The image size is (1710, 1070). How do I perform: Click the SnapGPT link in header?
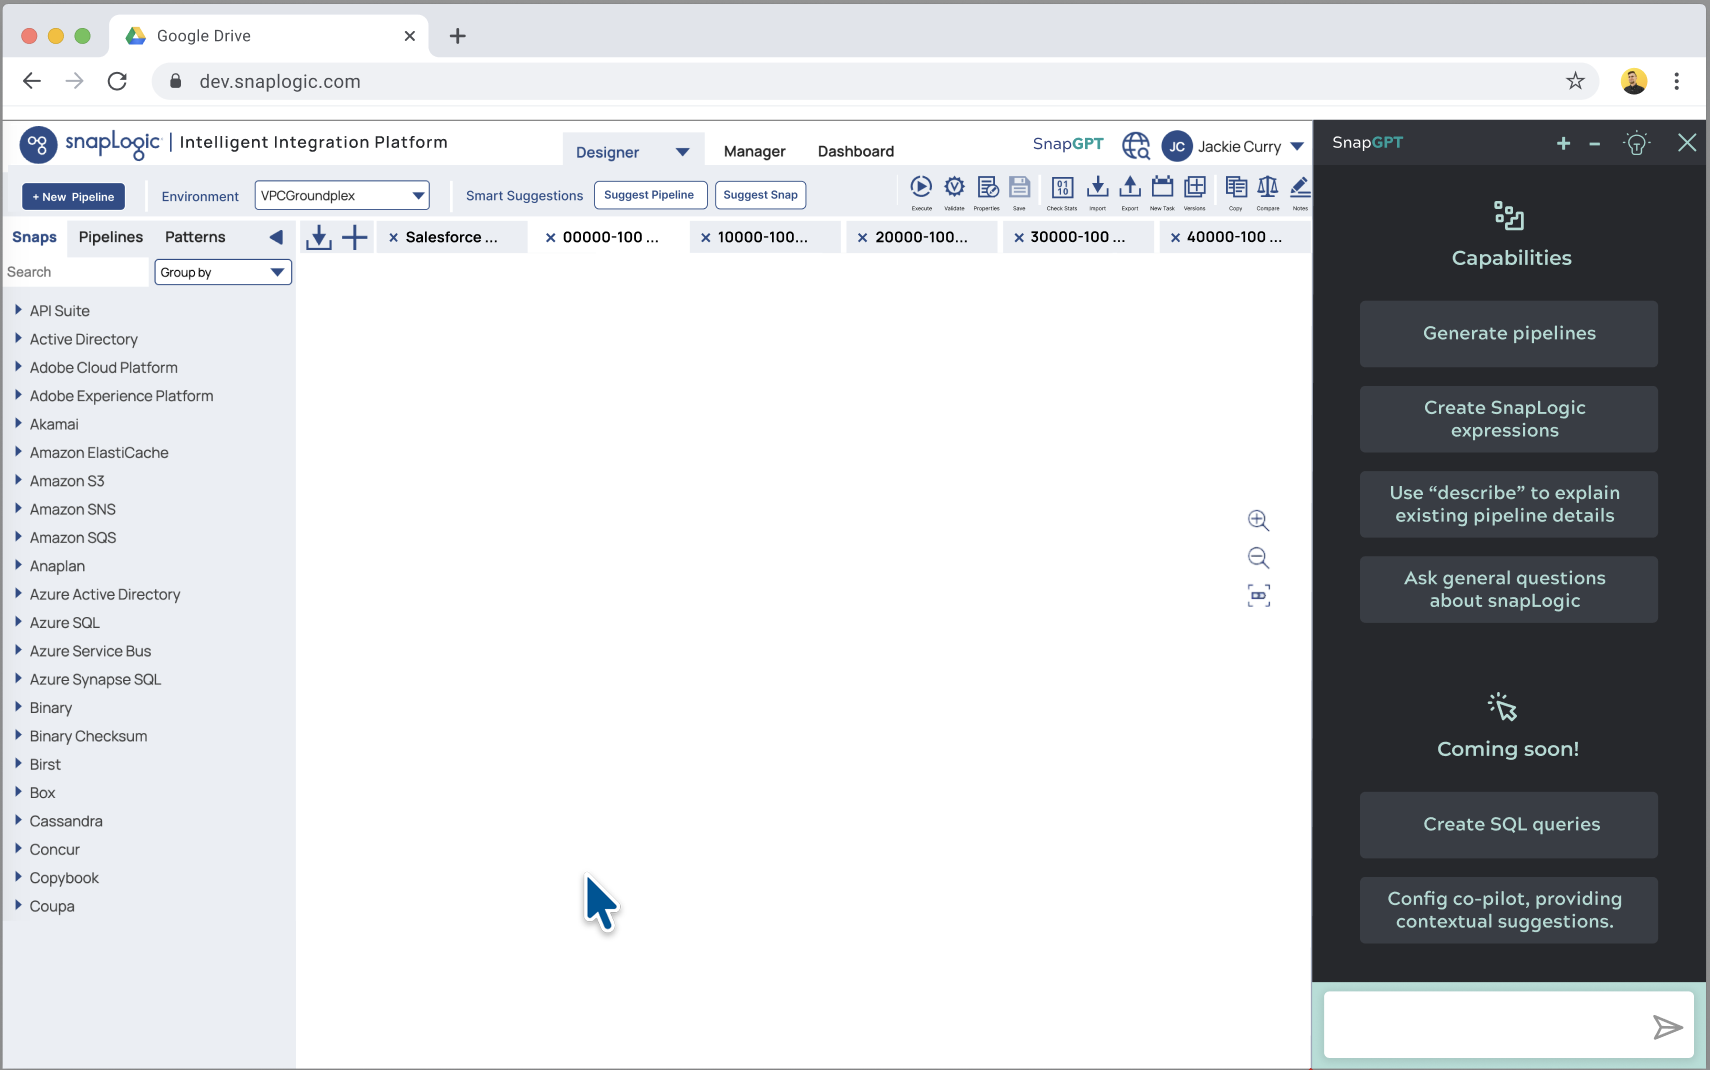pos(1068,144)
